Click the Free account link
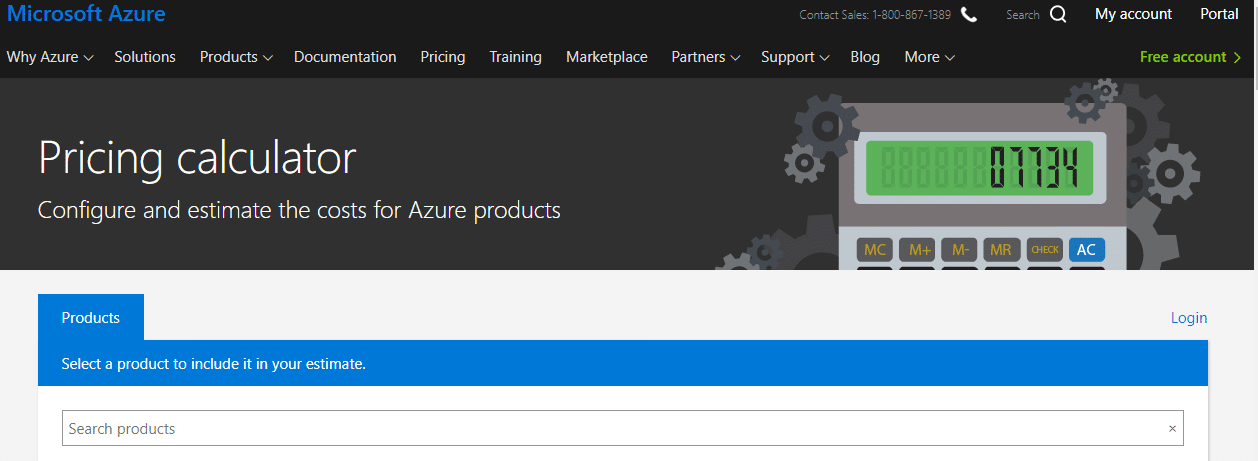This screenshot has width=1258, height=461. [1190, 57]
